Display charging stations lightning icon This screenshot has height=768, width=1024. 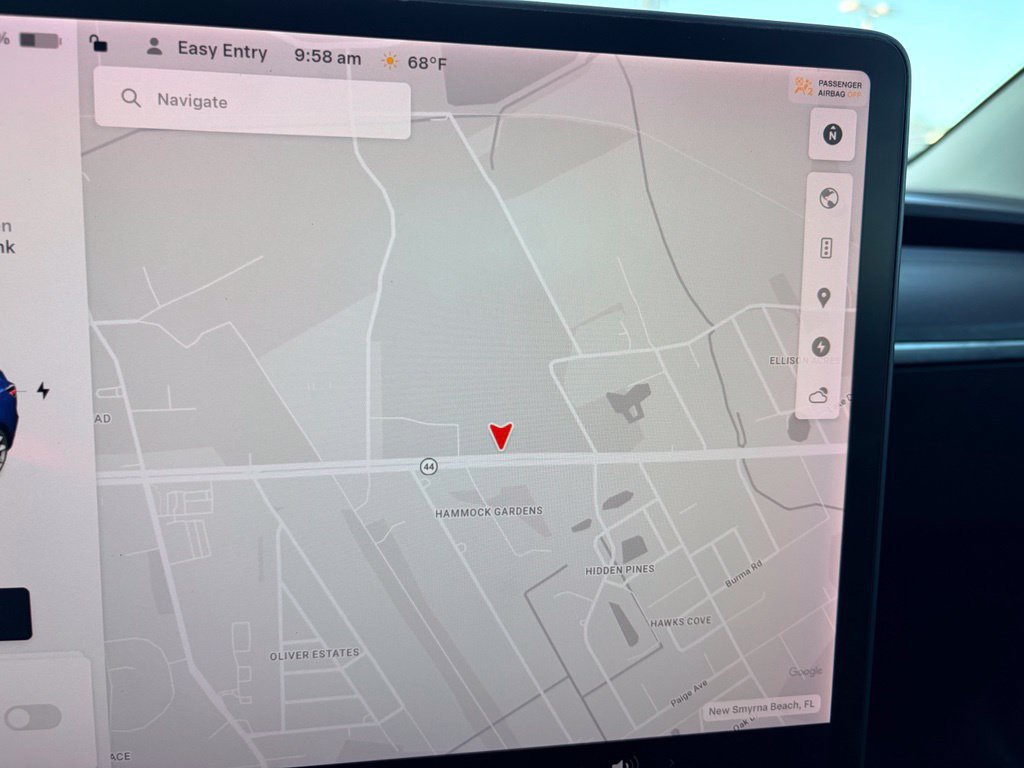(822, 347)
